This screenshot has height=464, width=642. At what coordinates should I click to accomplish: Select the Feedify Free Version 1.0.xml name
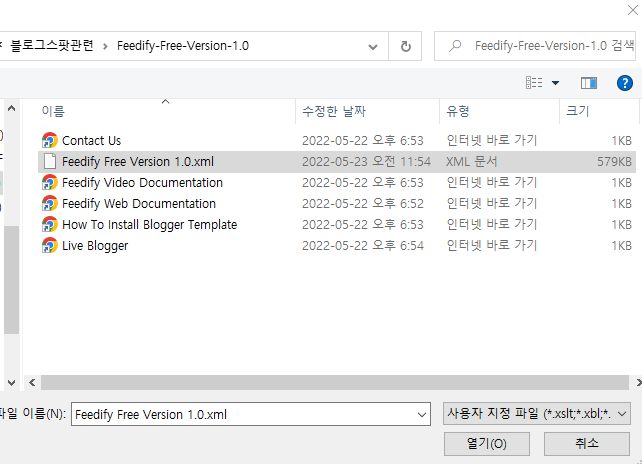pos(138,161)
